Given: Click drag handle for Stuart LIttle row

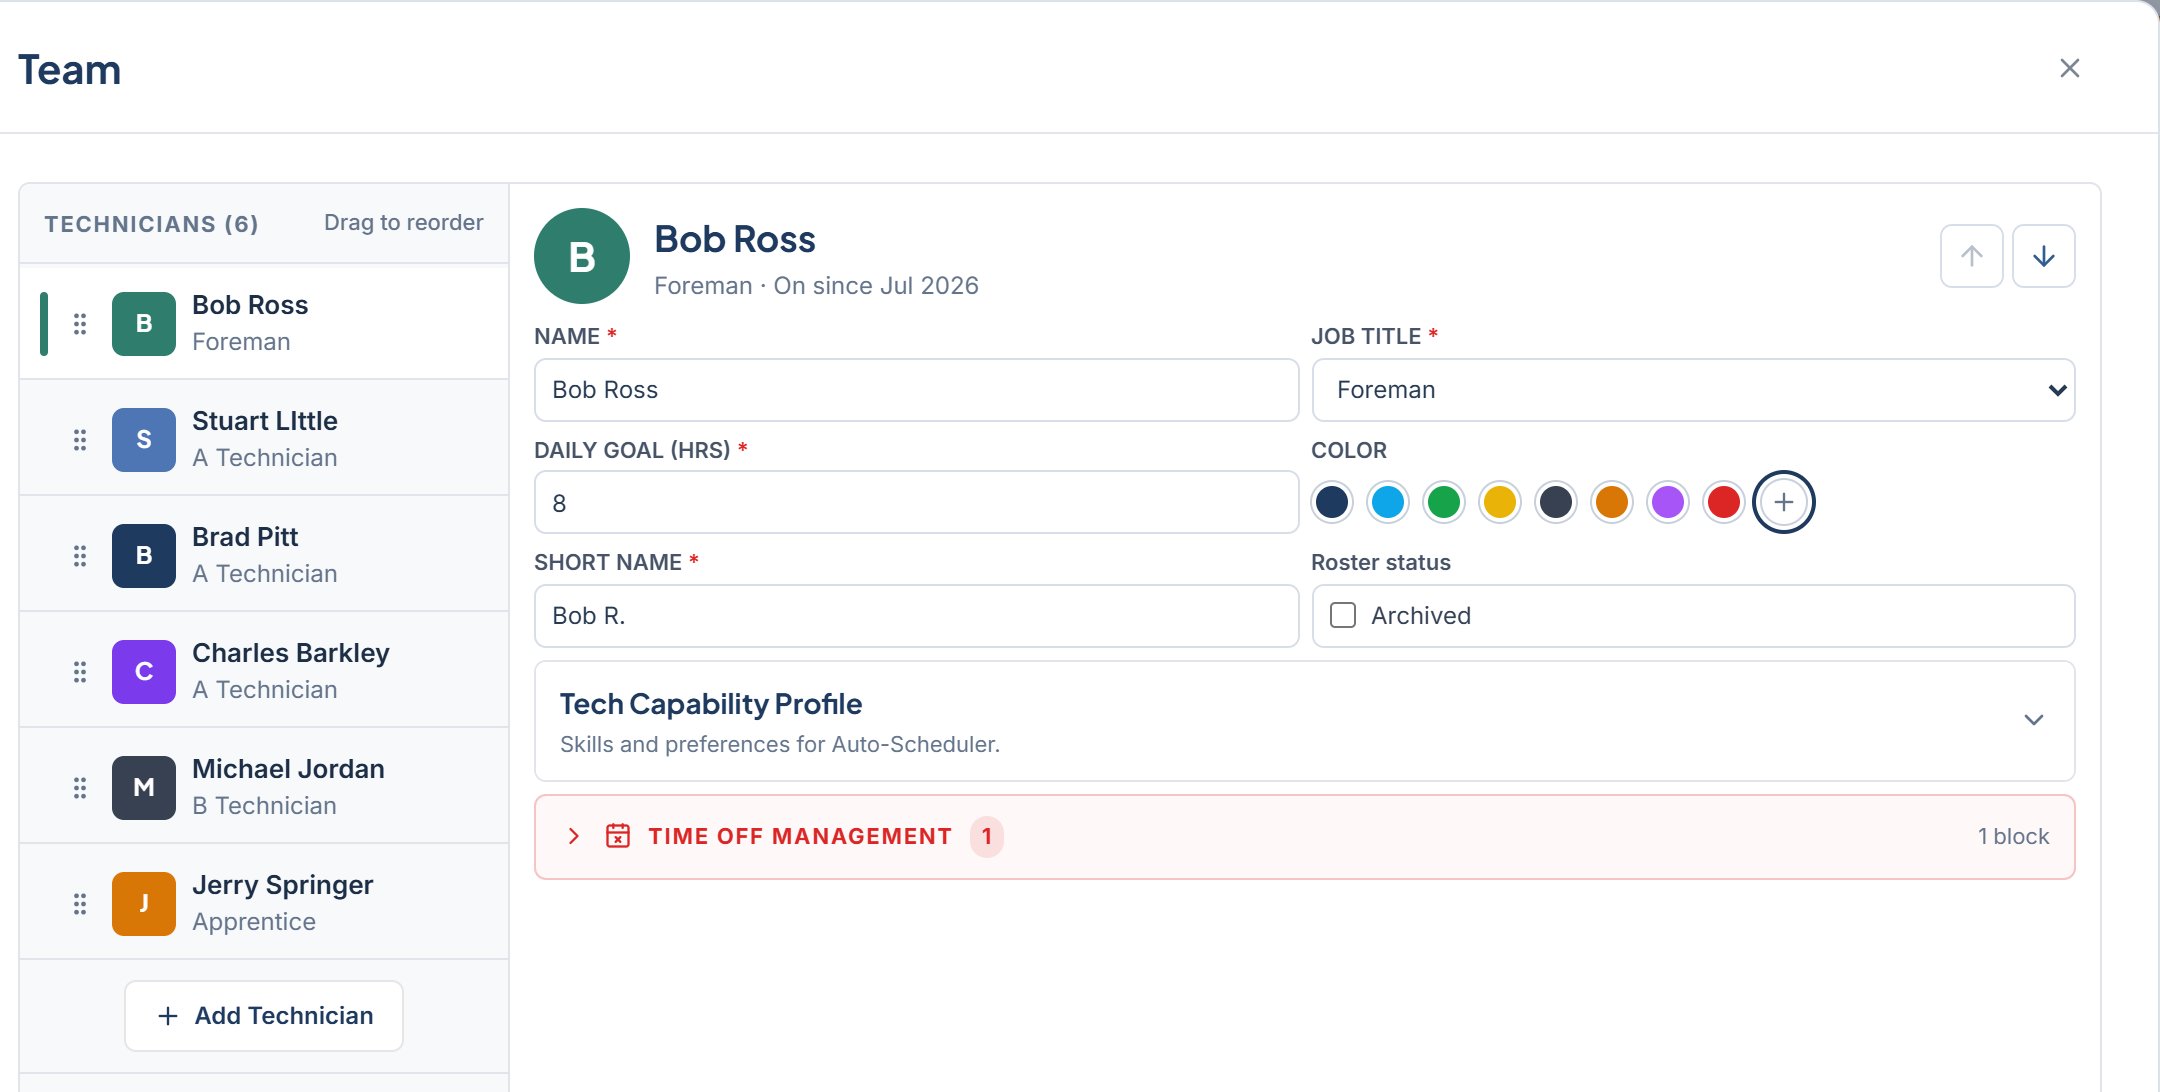Looking at the screenshot, I should 80,440.
